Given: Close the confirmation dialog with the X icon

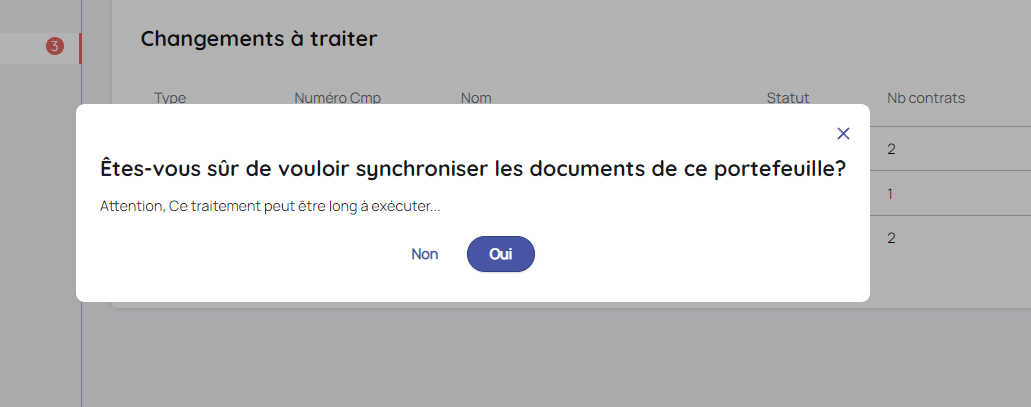Looking at the screenshot, I should [843, 133].
